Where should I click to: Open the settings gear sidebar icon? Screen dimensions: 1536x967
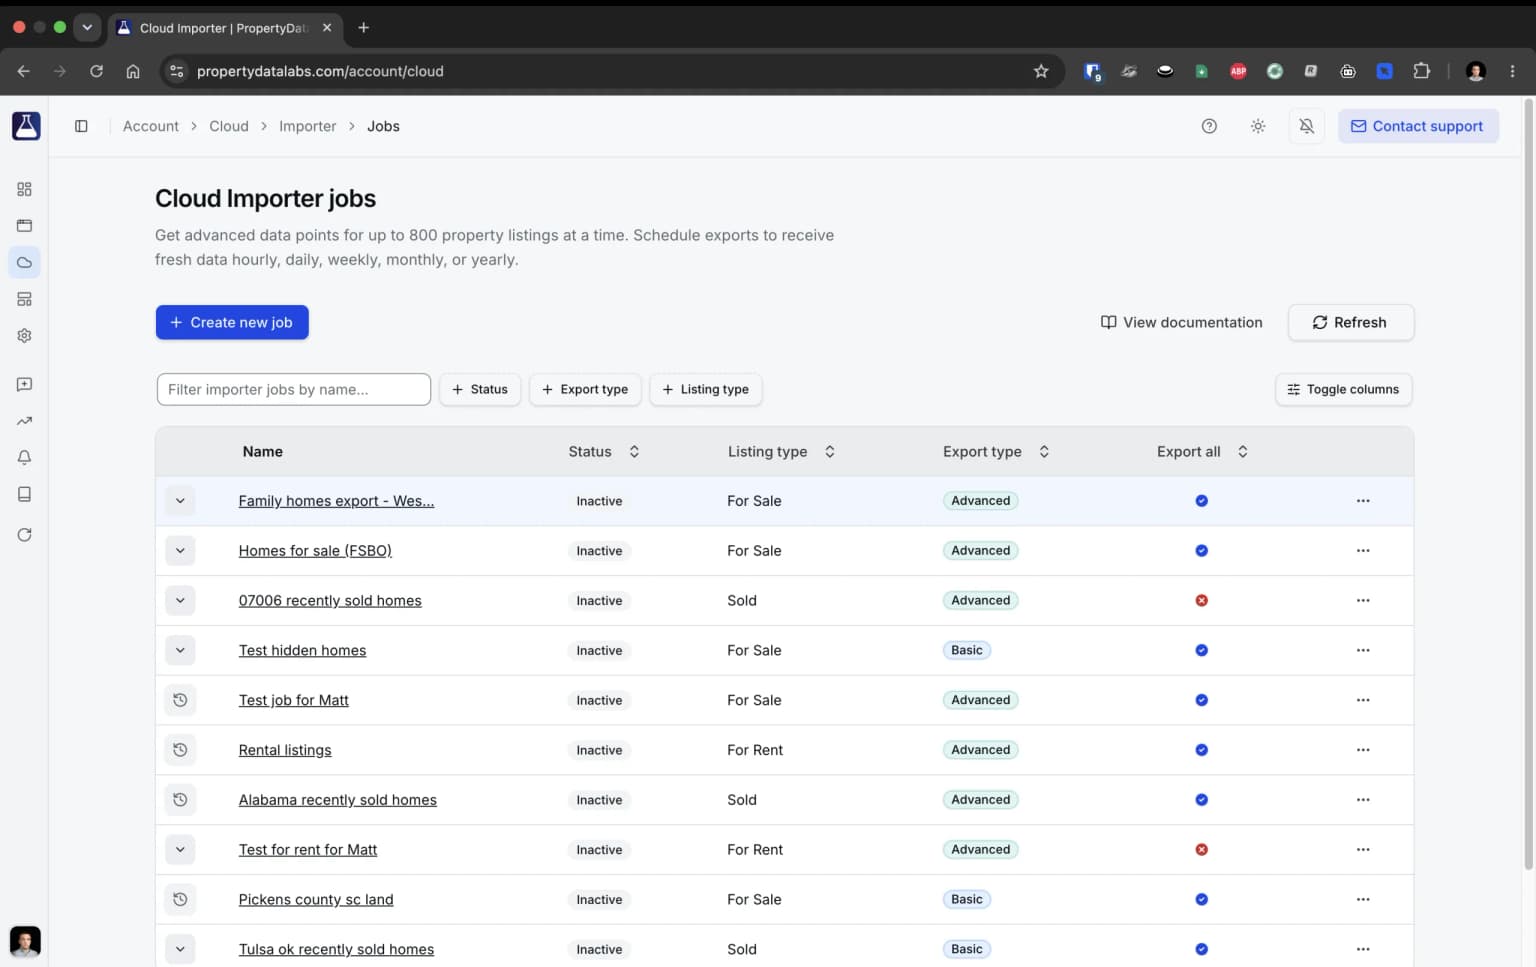coord(24,336)
